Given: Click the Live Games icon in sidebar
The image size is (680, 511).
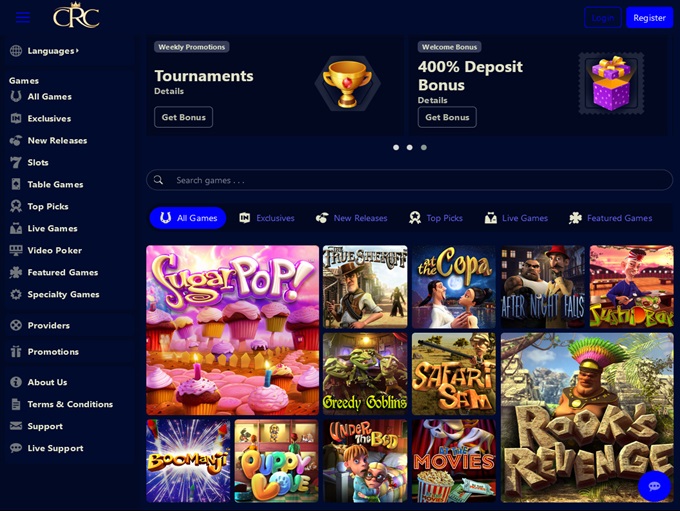Looking at the screenshot, I should (16, 228).
